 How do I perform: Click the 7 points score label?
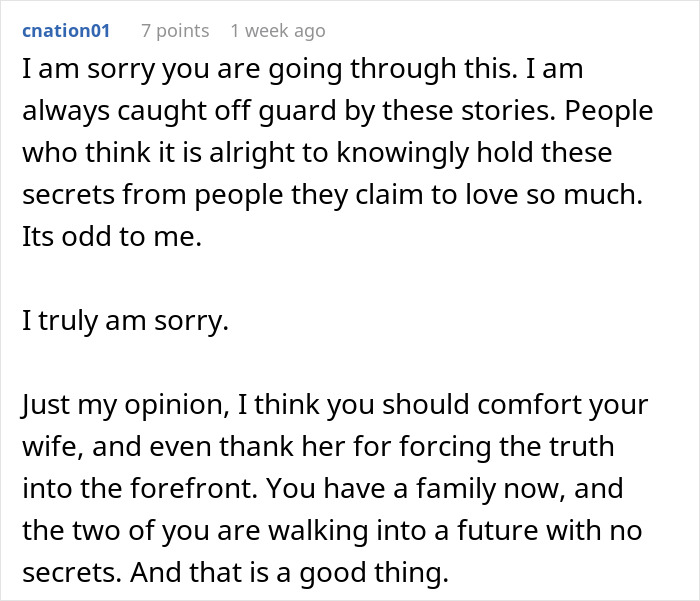[175, 31]
